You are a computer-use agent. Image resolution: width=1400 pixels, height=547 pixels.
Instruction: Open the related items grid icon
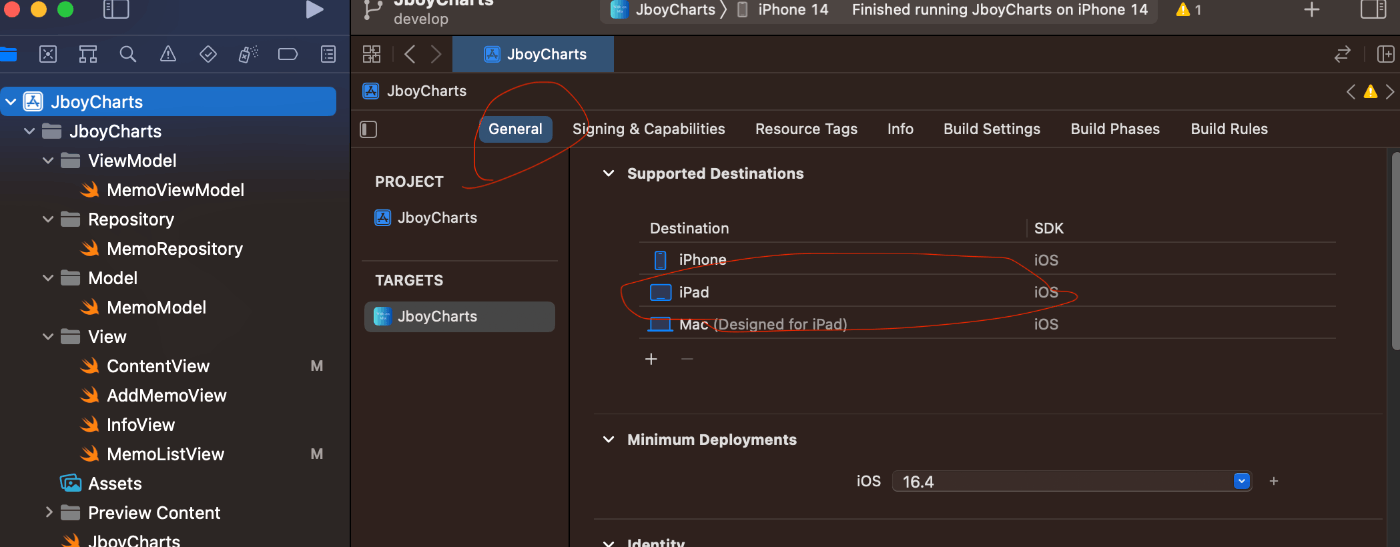point(372,54)
